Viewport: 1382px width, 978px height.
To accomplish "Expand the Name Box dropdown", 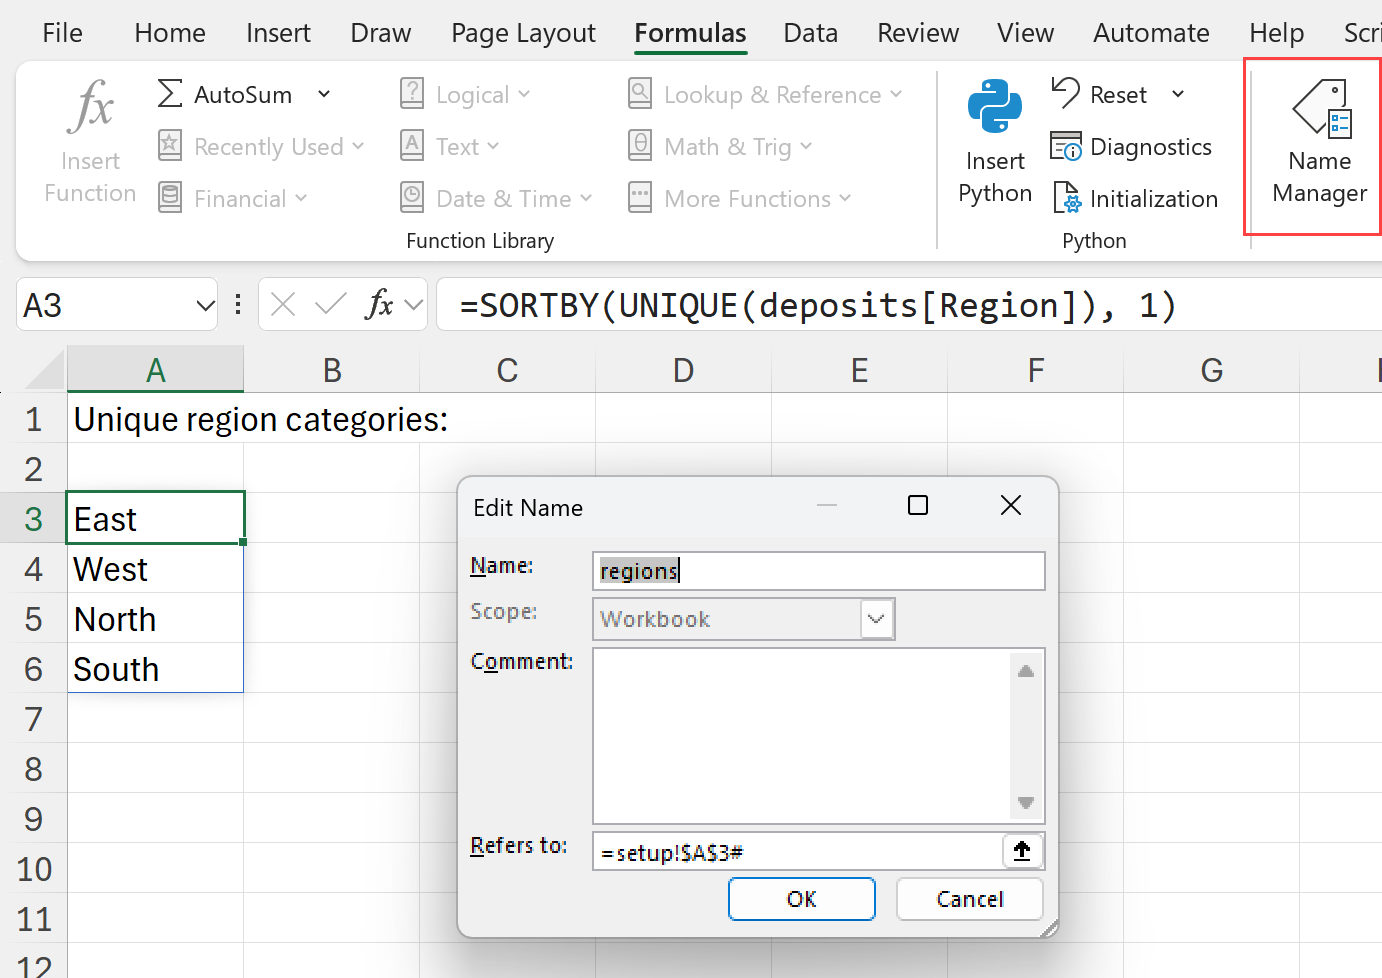I will click(x=205, y=305).
